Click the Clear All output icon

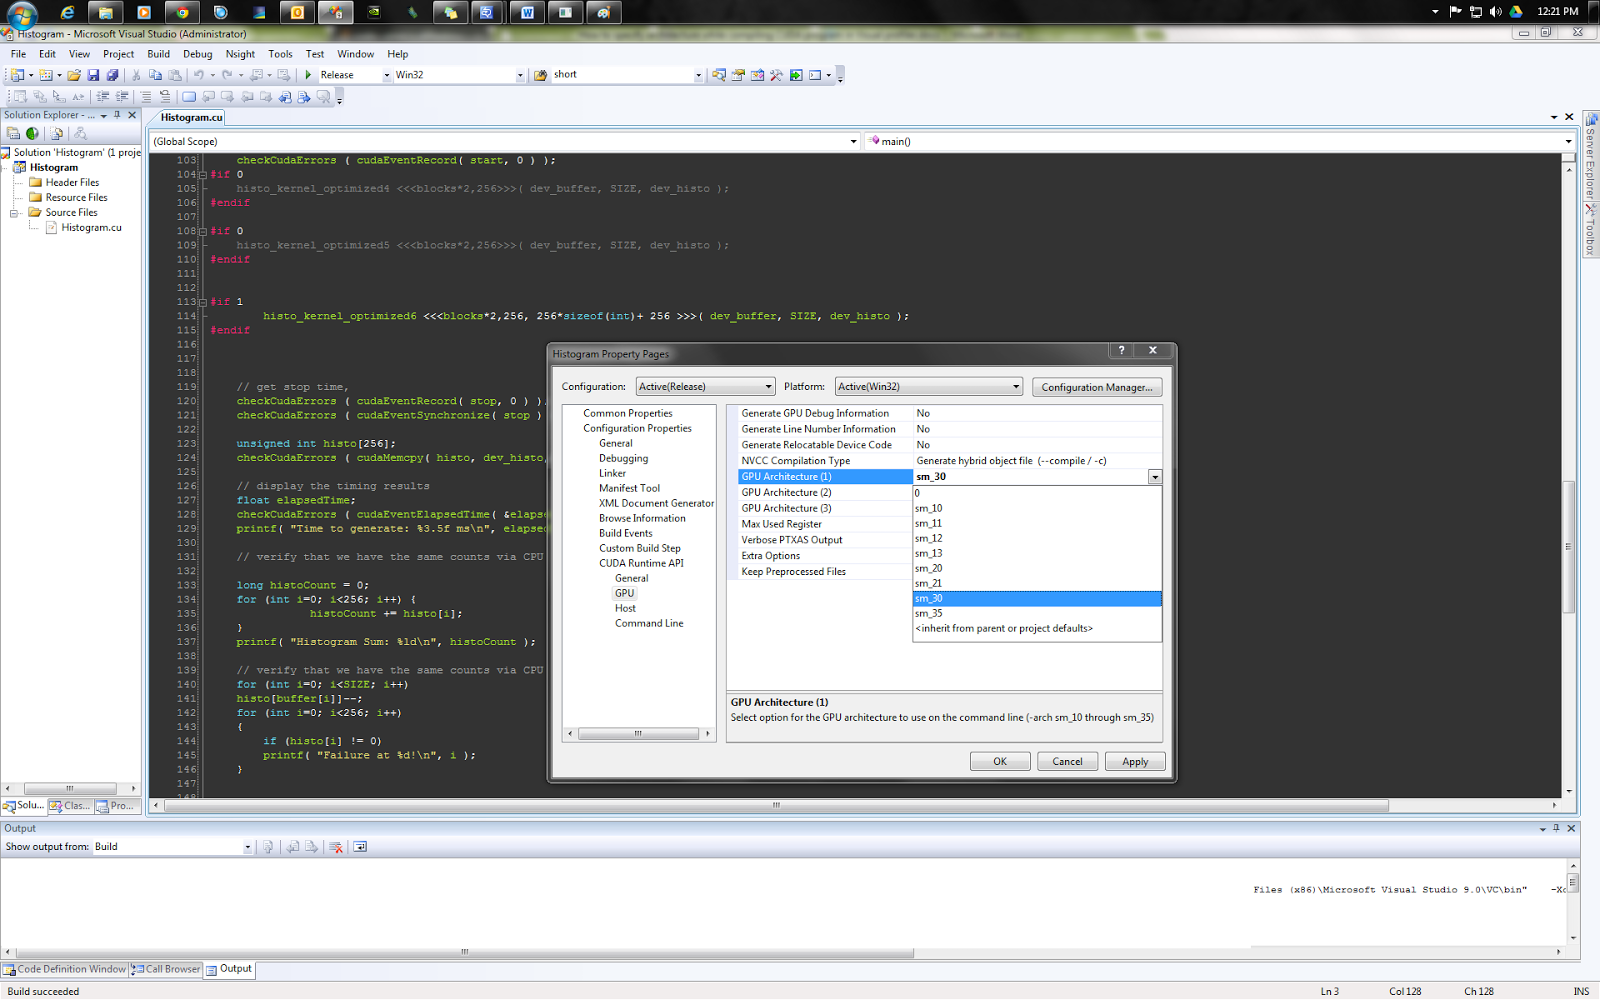(x=336, y=847)
